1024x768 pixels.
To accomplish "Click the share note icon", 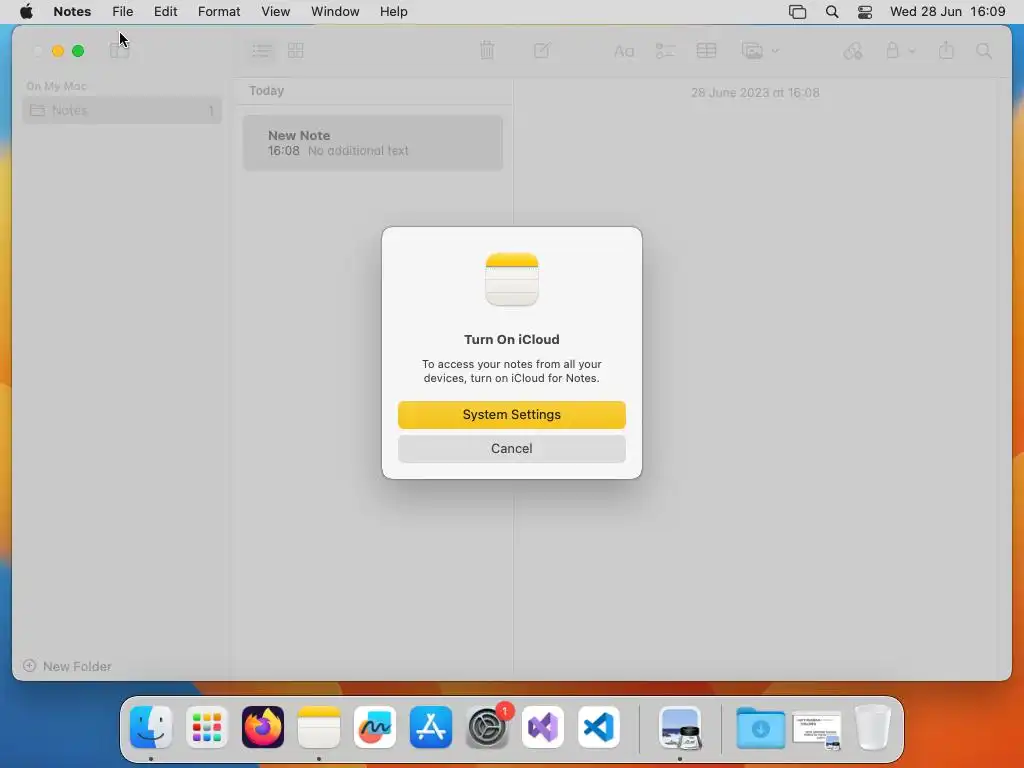I will 946,50.
